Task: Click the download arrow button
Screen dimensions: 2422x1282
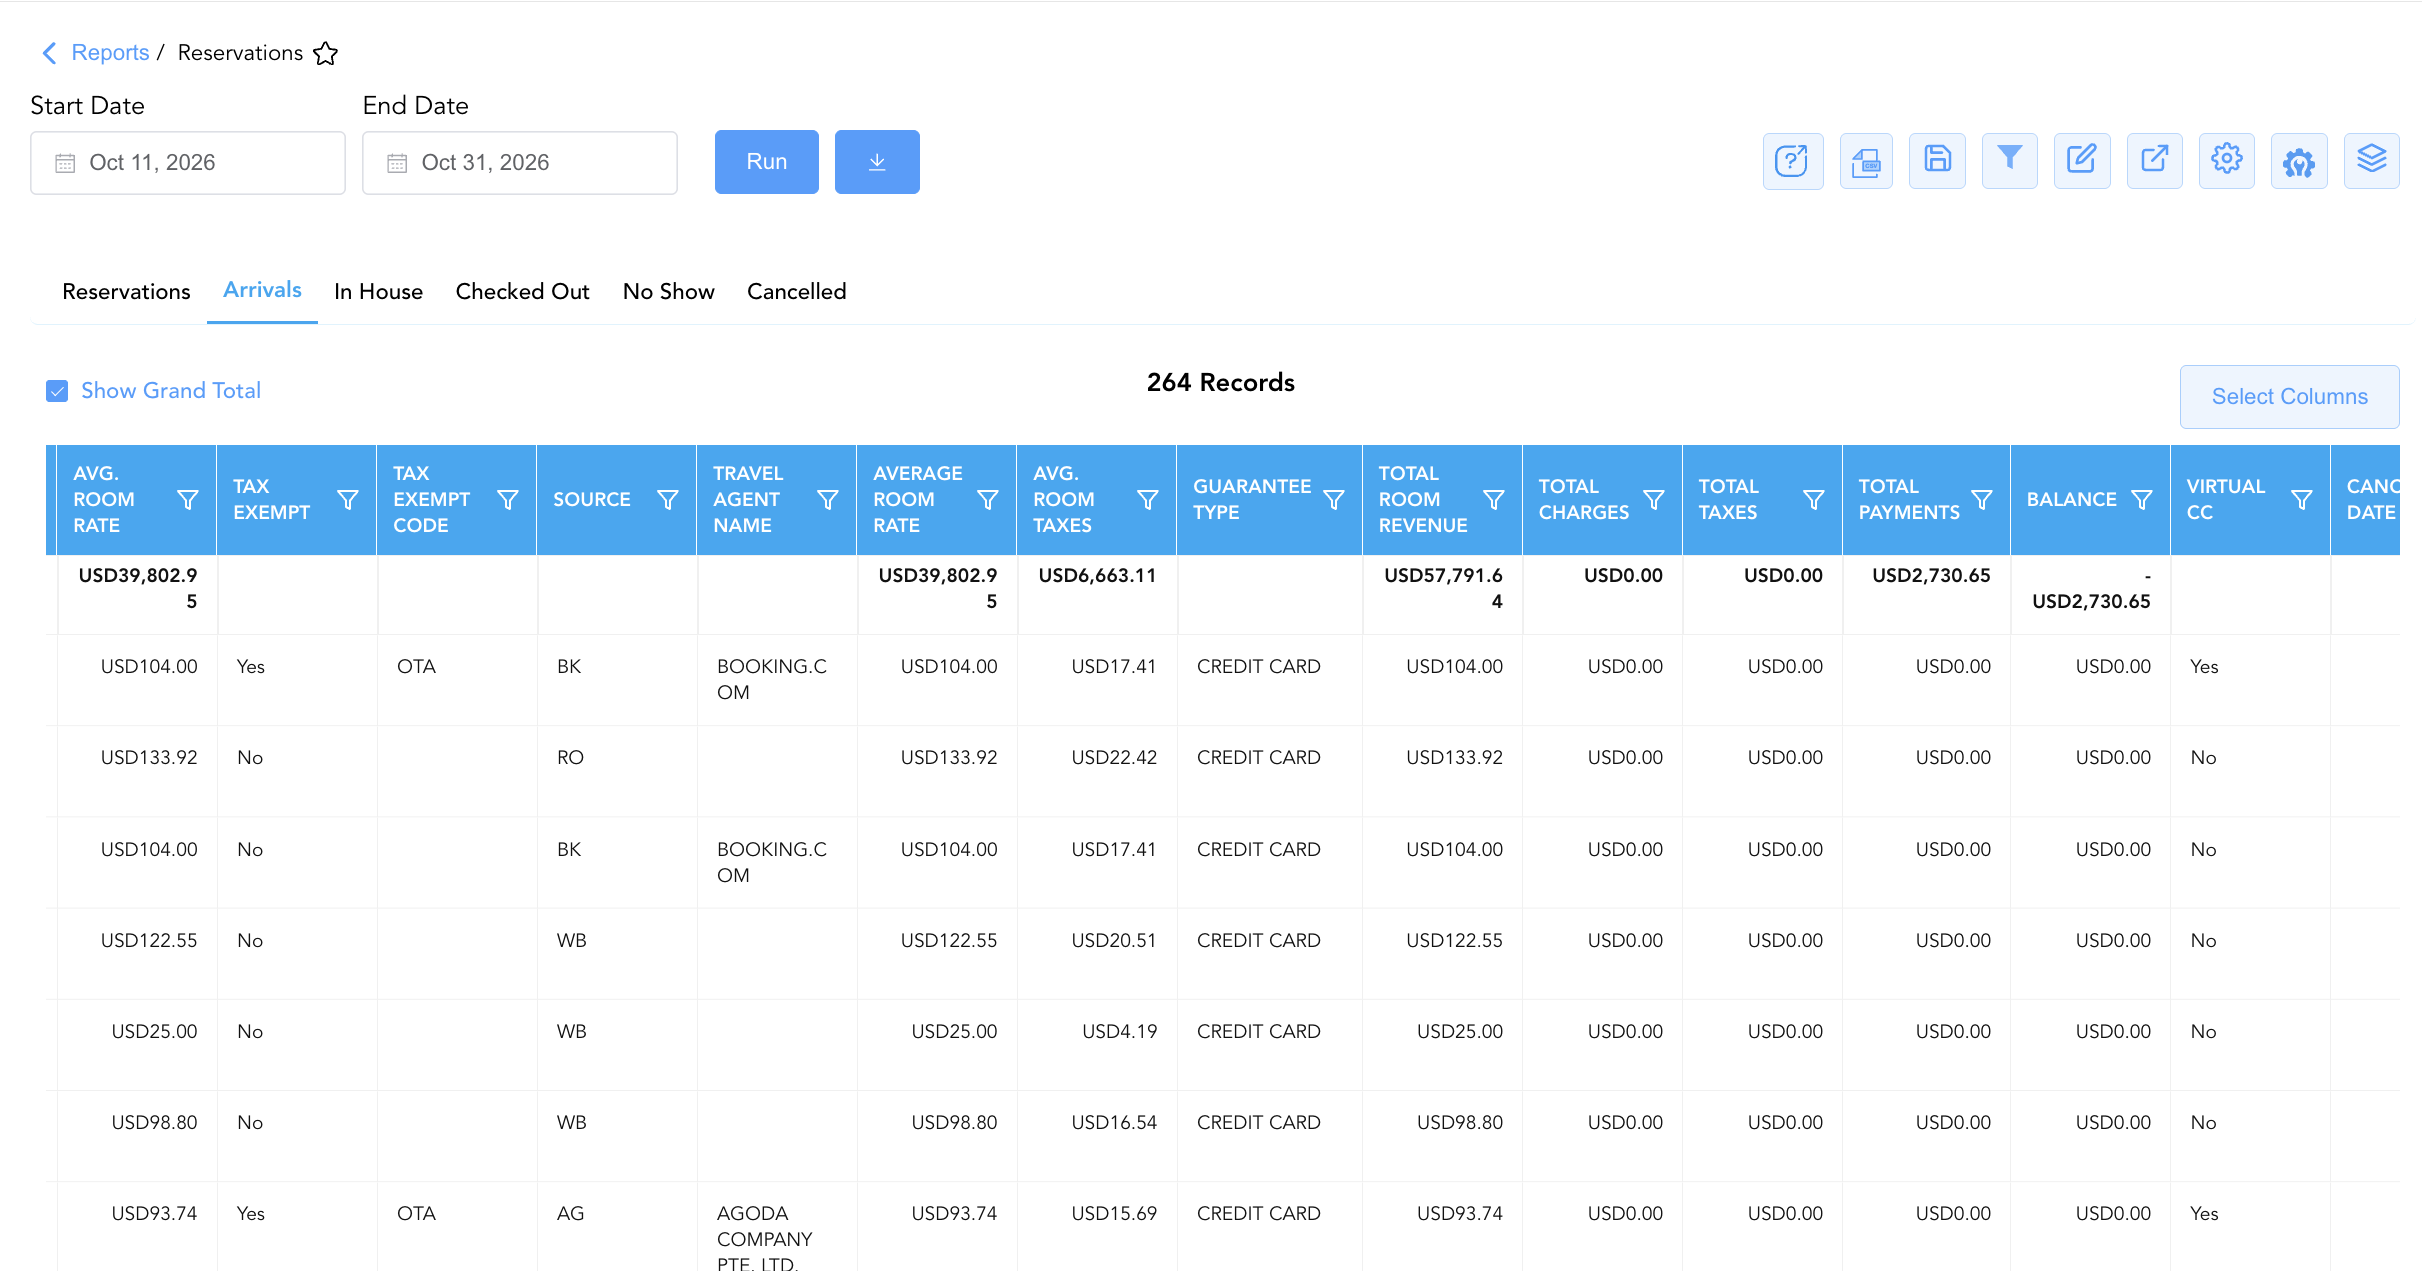Action: click(x=877, y=162)
